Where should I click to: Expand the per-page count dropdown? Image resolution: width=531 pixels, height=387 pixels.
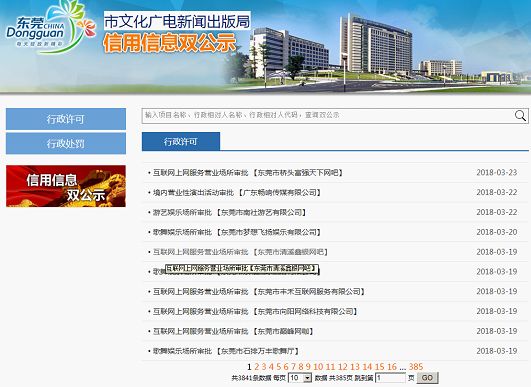pyautogui.click(x=300, y=378)
